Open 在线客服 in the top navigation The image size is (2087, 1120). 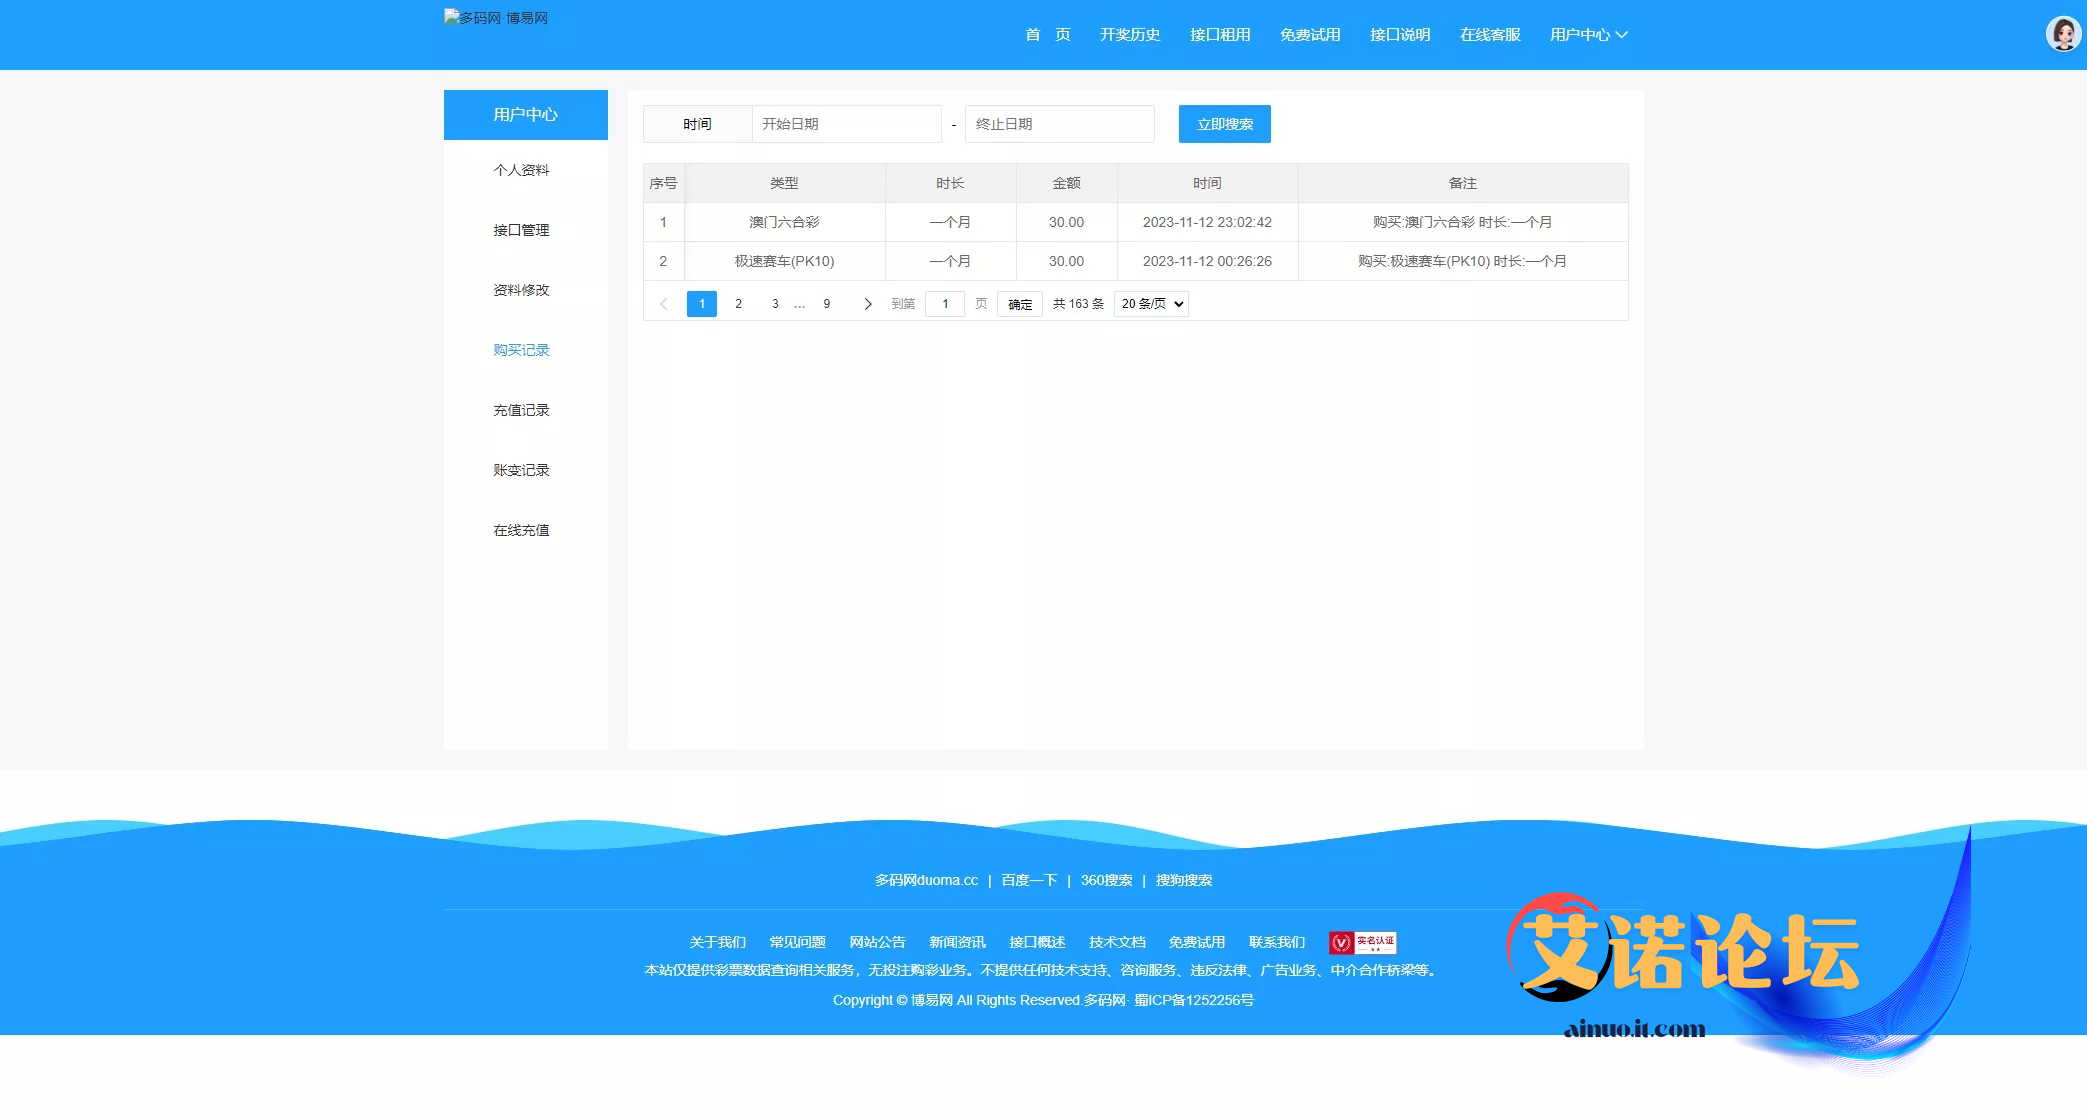1490,35
